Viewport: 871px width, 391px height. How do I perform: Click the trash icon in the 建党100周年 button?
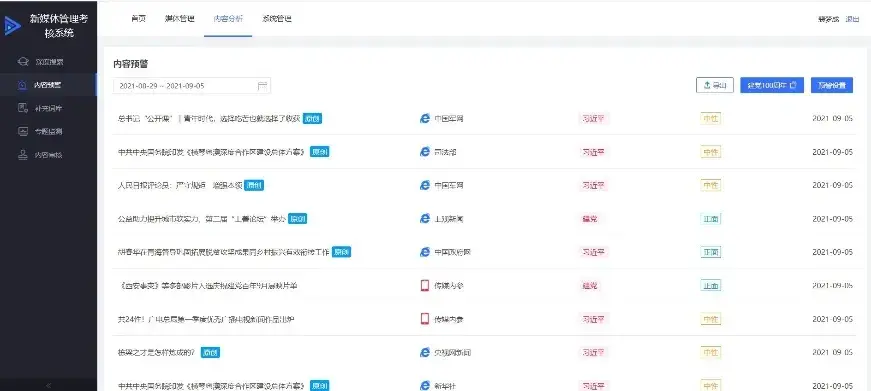(793, 85)
